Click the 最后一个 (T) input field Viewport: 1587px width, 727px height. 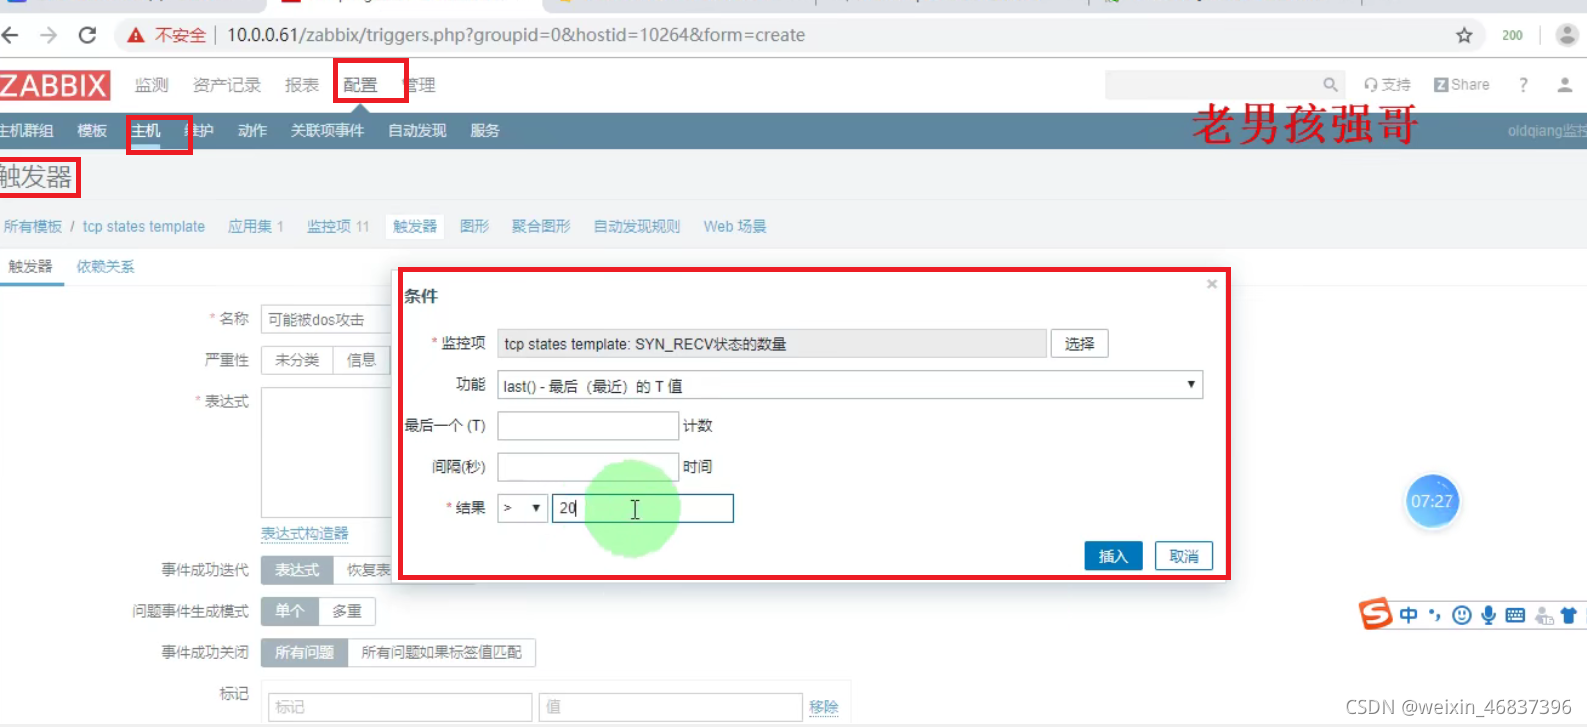click(588, 426)
